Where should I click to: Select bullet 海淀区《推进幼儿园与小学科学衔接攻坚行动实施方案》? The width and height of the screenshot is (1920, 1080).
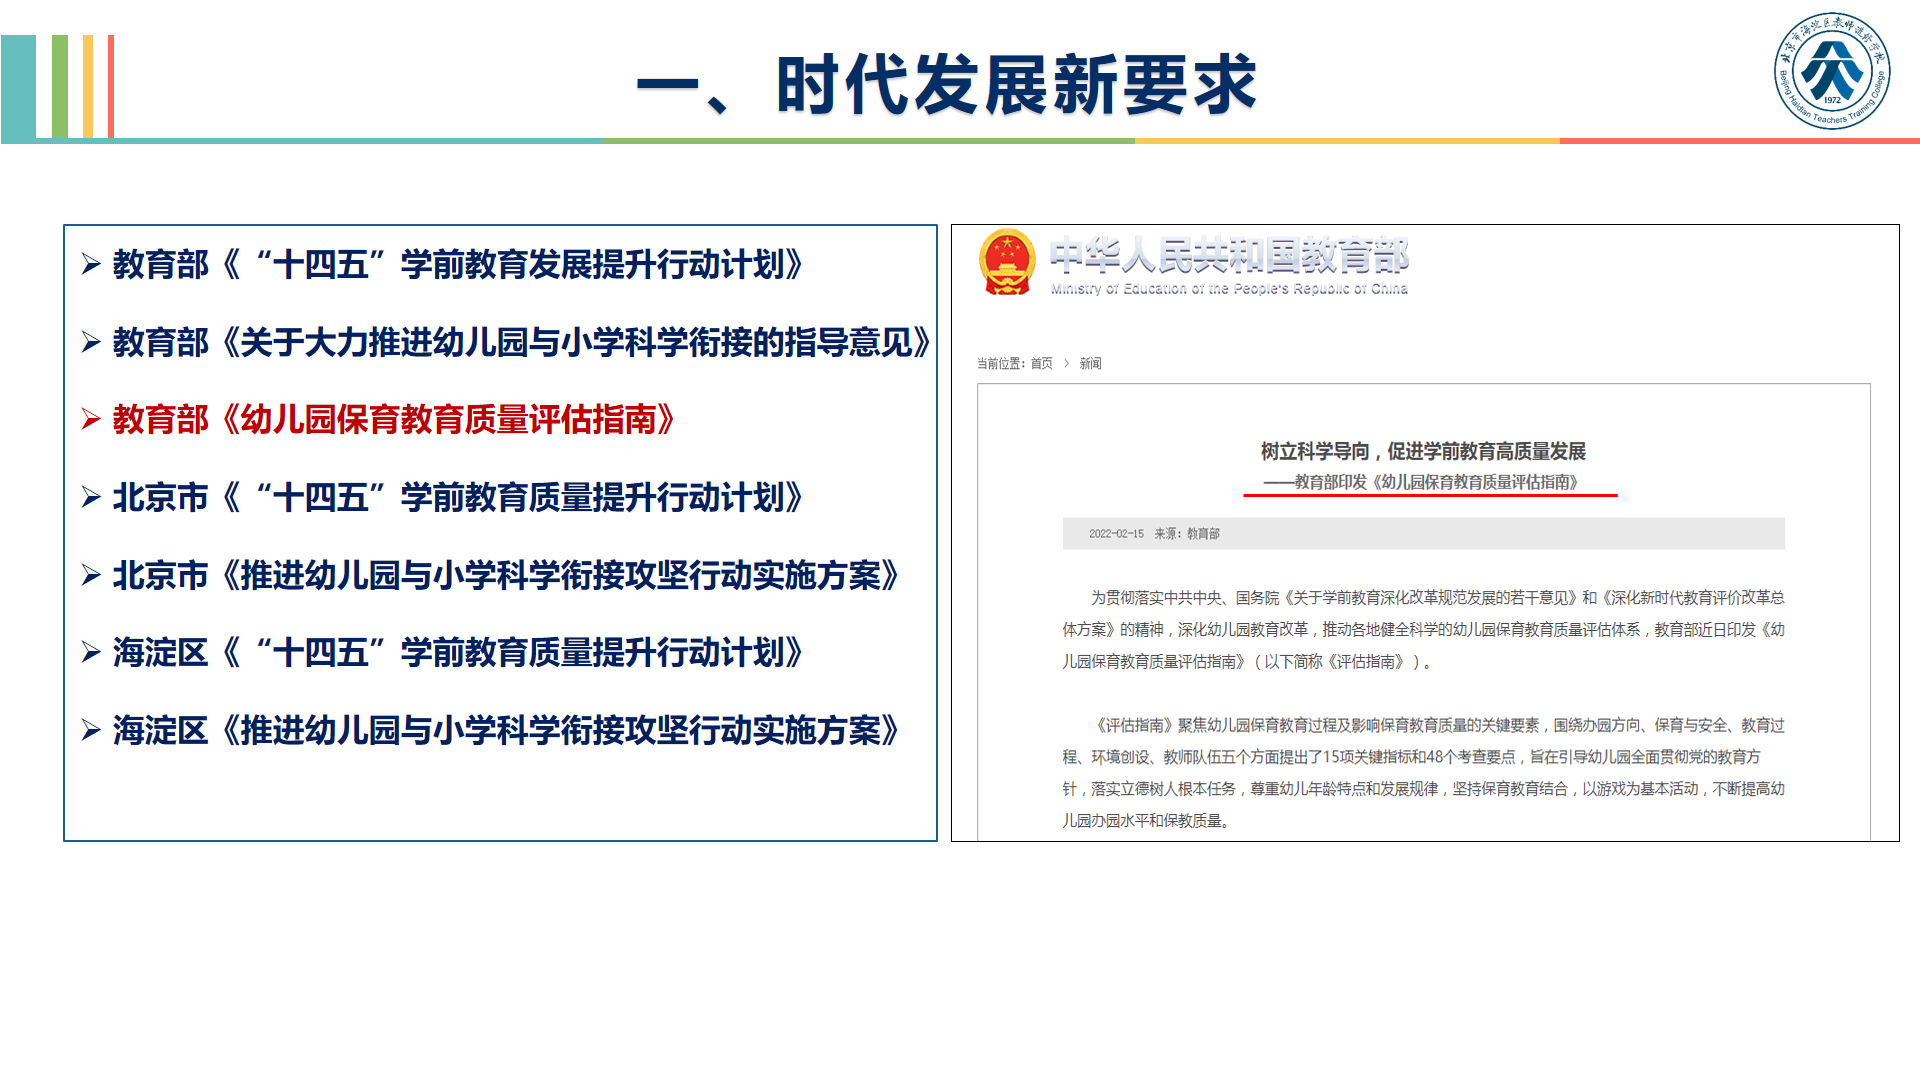506,730
